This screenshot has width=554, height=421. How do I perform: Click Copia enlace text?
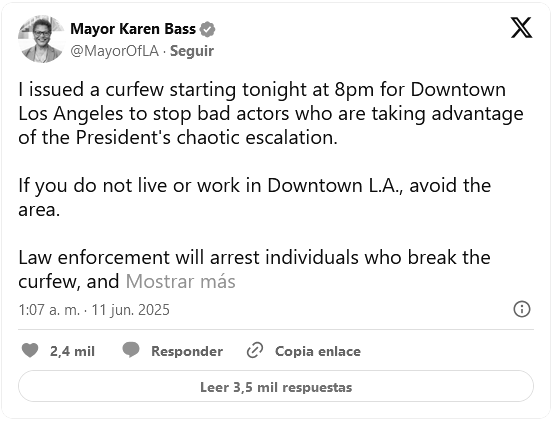coord(318,351)
